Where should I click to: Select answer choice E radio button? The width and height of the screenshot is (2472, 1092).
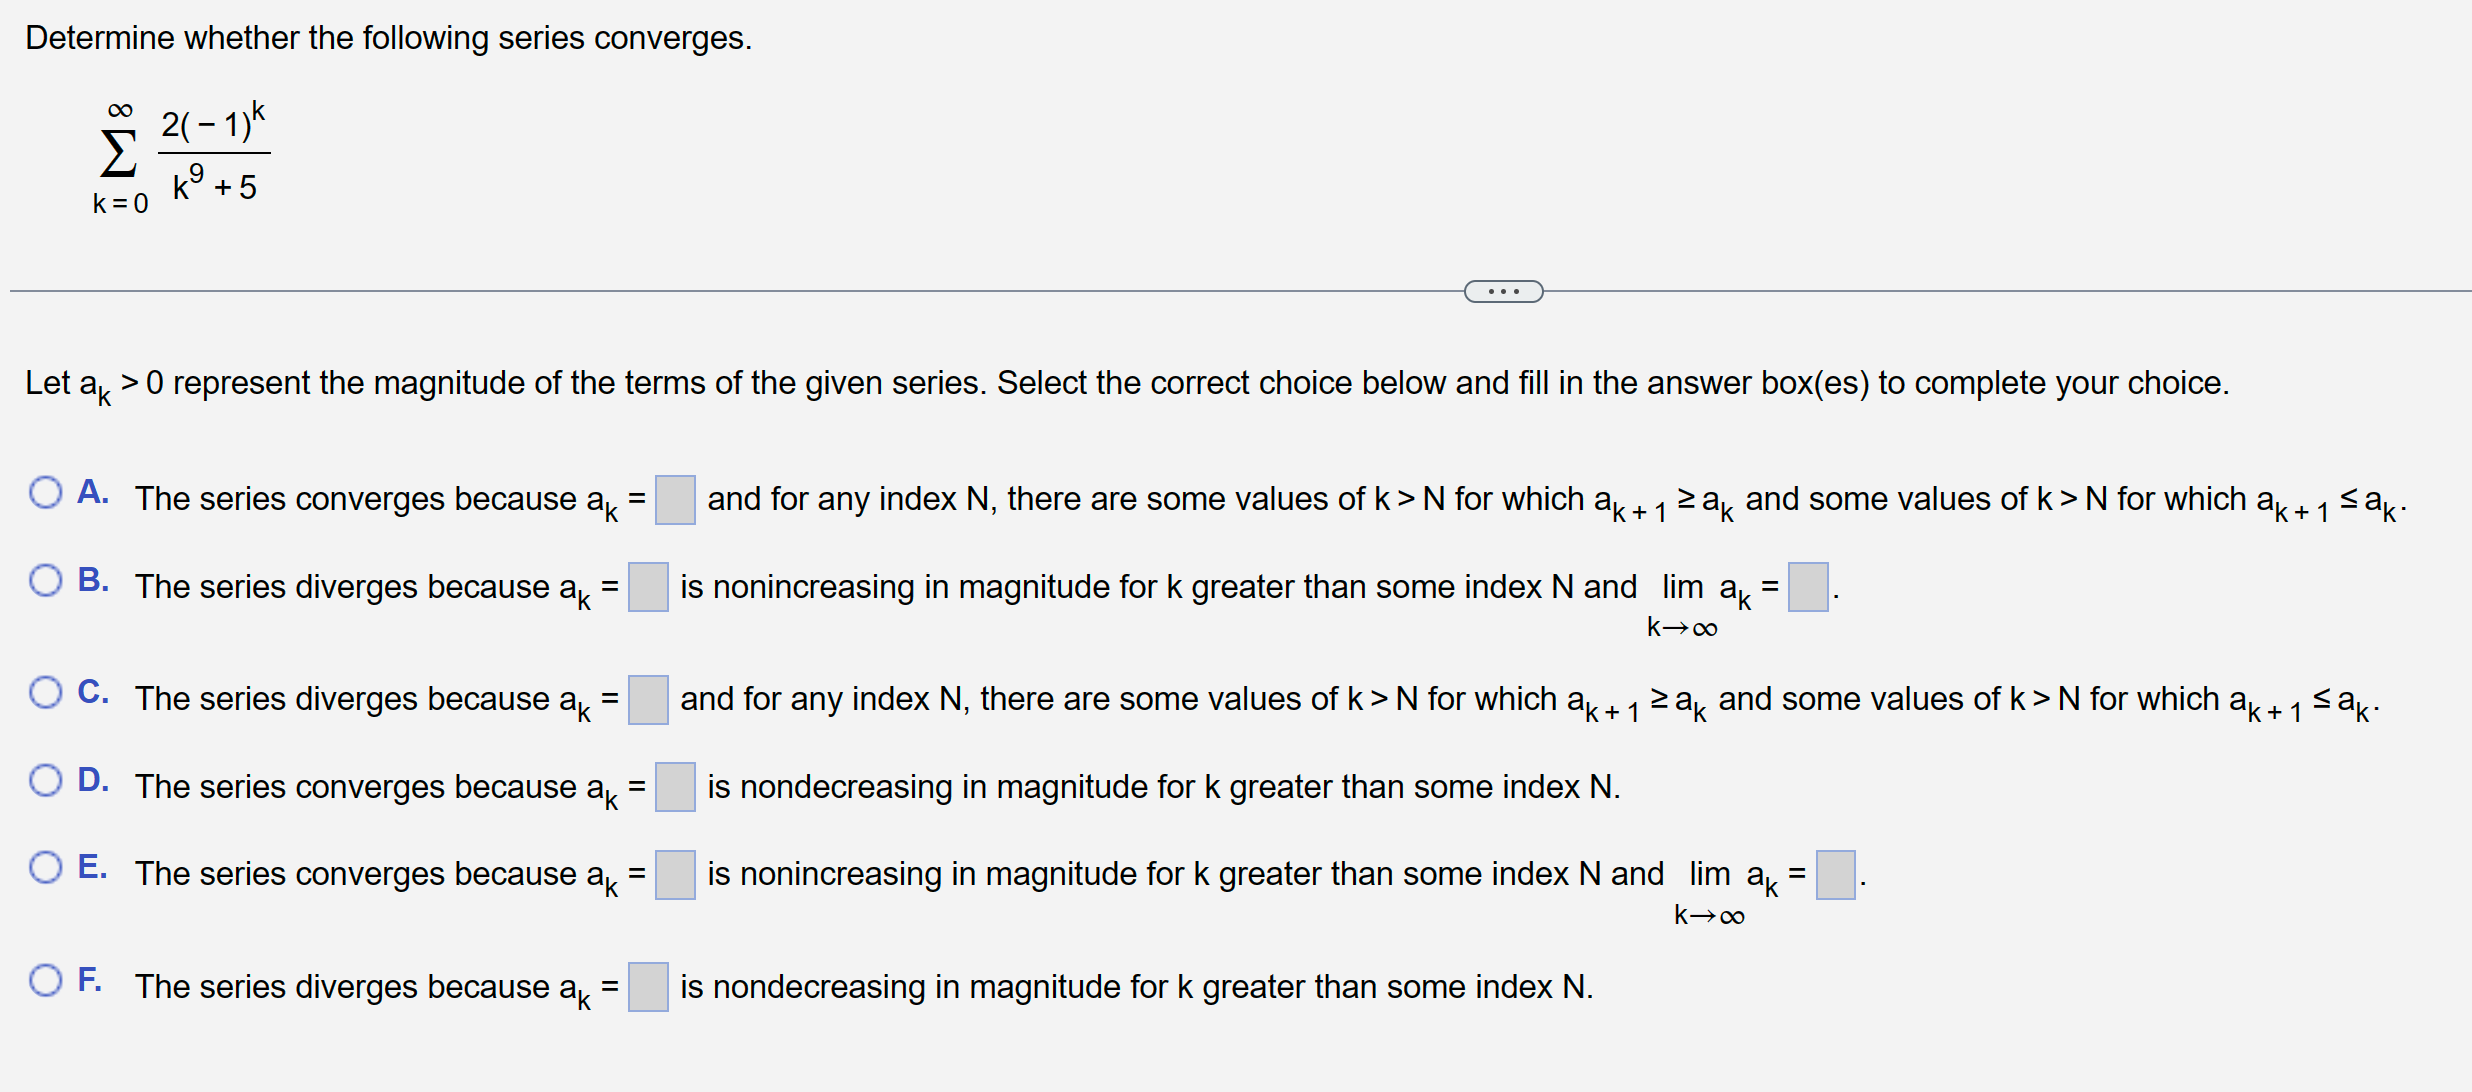45,866
